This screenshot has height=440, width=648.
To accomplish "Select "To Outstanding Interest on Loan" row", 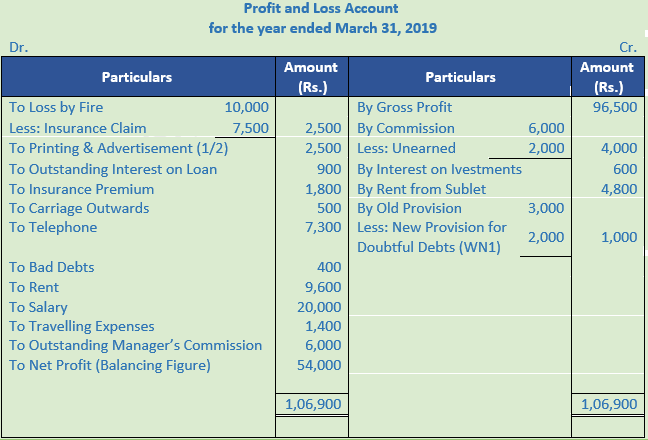I will (x=113, y=169).
